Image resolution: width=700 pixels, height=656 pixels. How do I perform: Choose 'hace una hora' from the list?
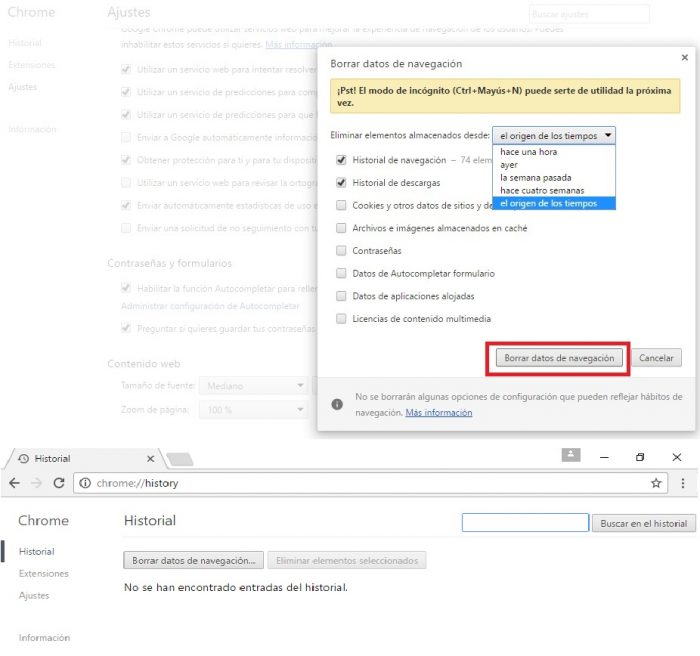click(x=529, y=152)
